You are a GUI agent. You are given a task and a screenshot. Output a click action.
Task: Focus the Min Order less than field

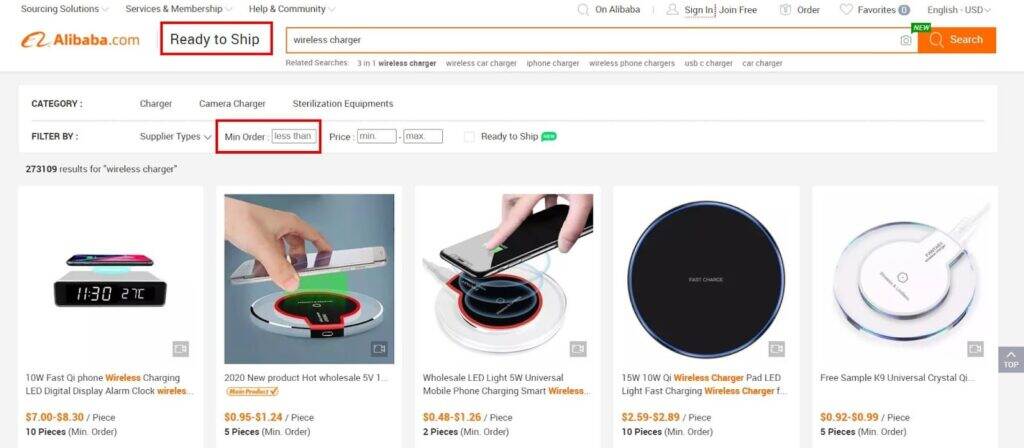point(295,136)
